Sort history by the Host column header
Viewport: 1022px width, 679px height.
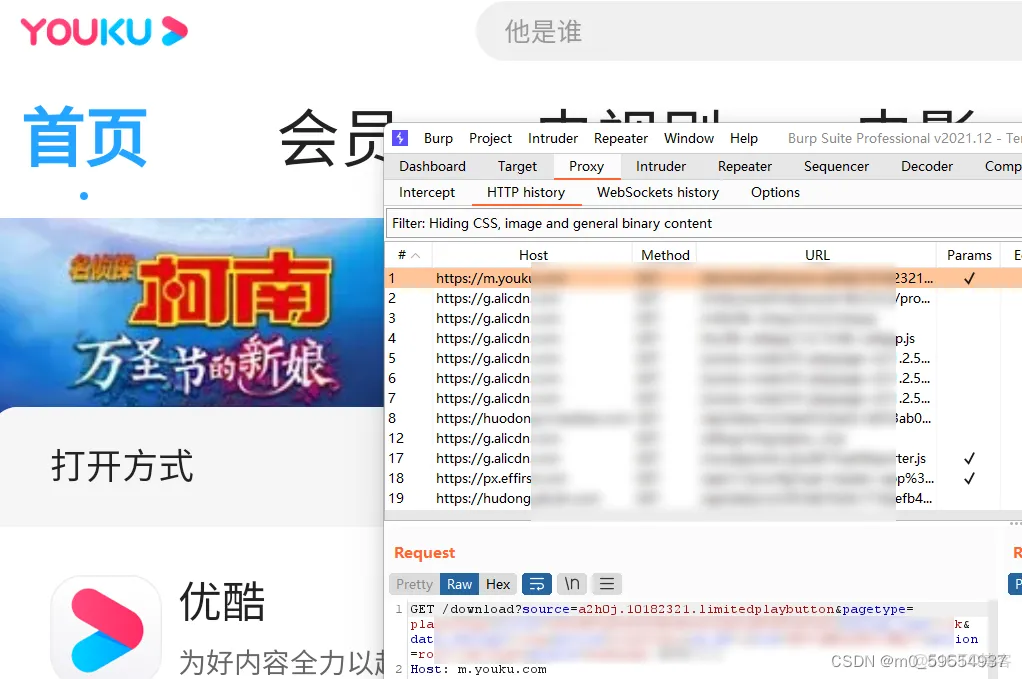(x=533, y=255)
